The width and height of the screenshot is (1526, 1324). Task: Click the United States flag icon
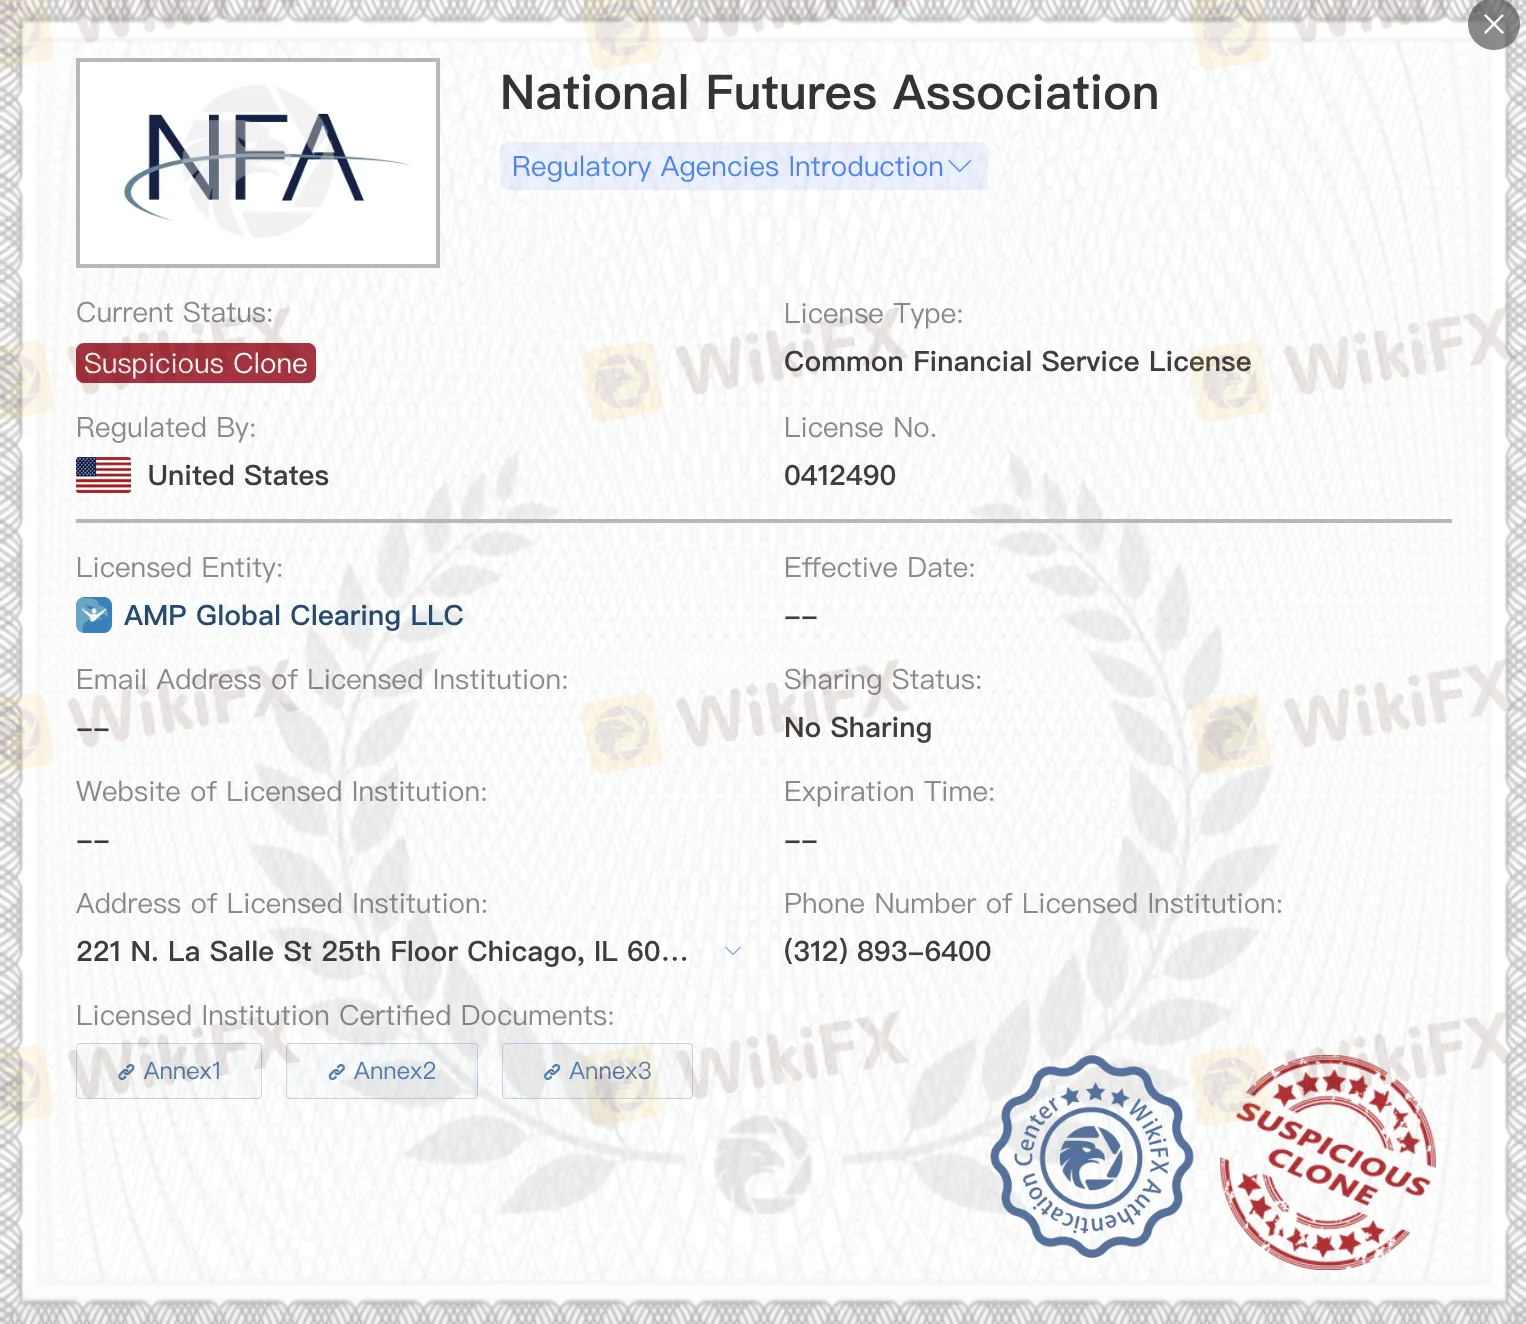(104, 475)
